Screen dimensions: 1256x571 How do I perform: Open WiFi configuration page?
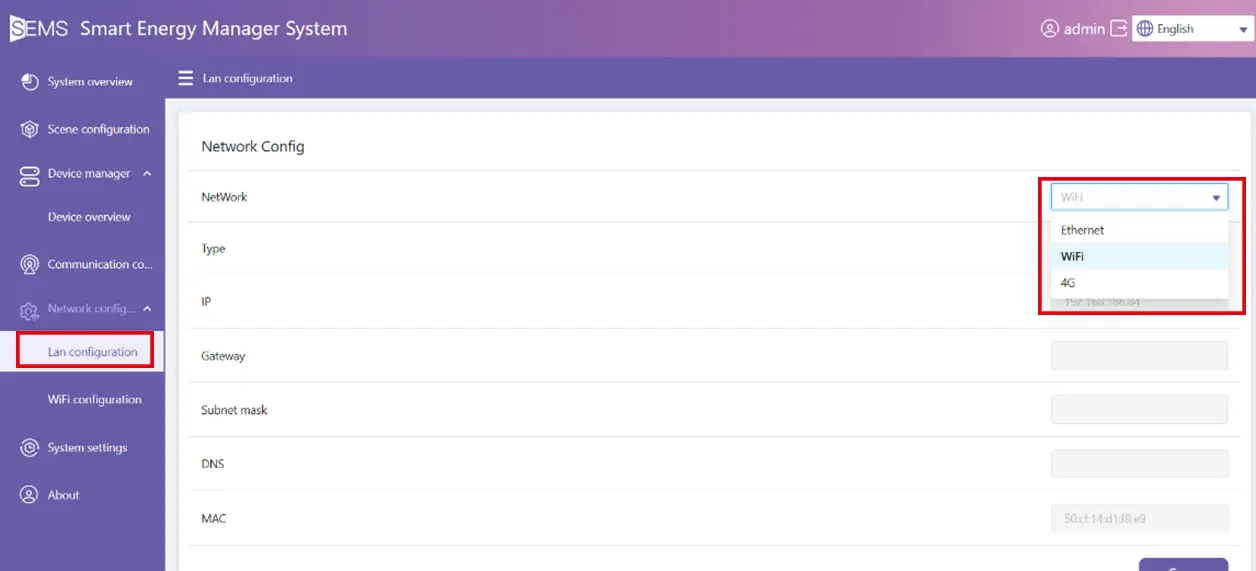(94, 400)
